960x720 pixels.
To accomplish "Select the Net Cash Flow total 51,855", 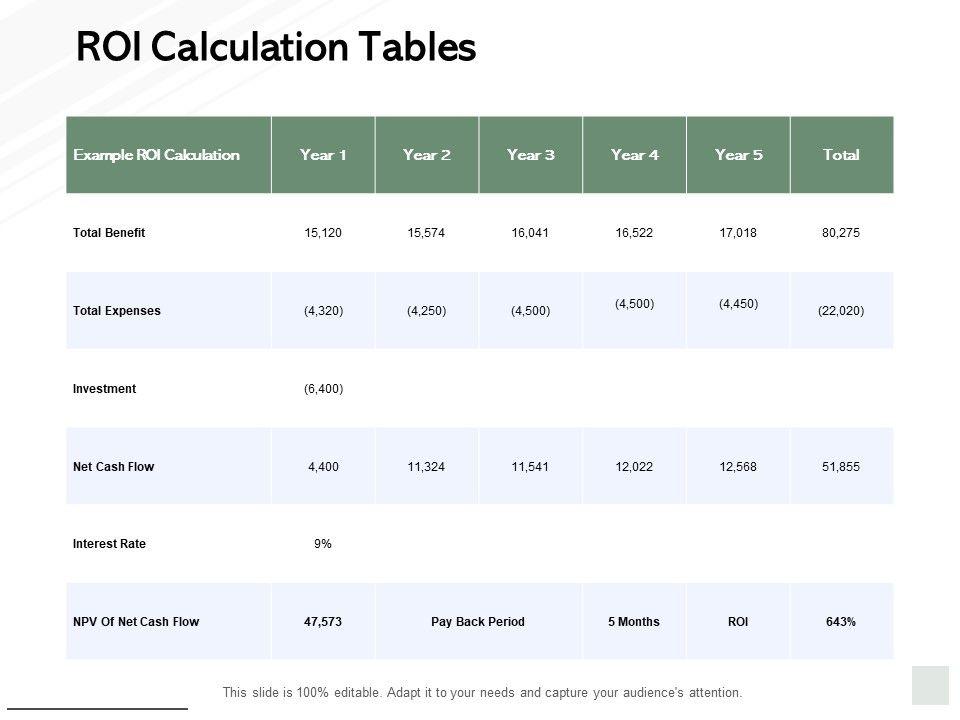I will pos(841,467).
